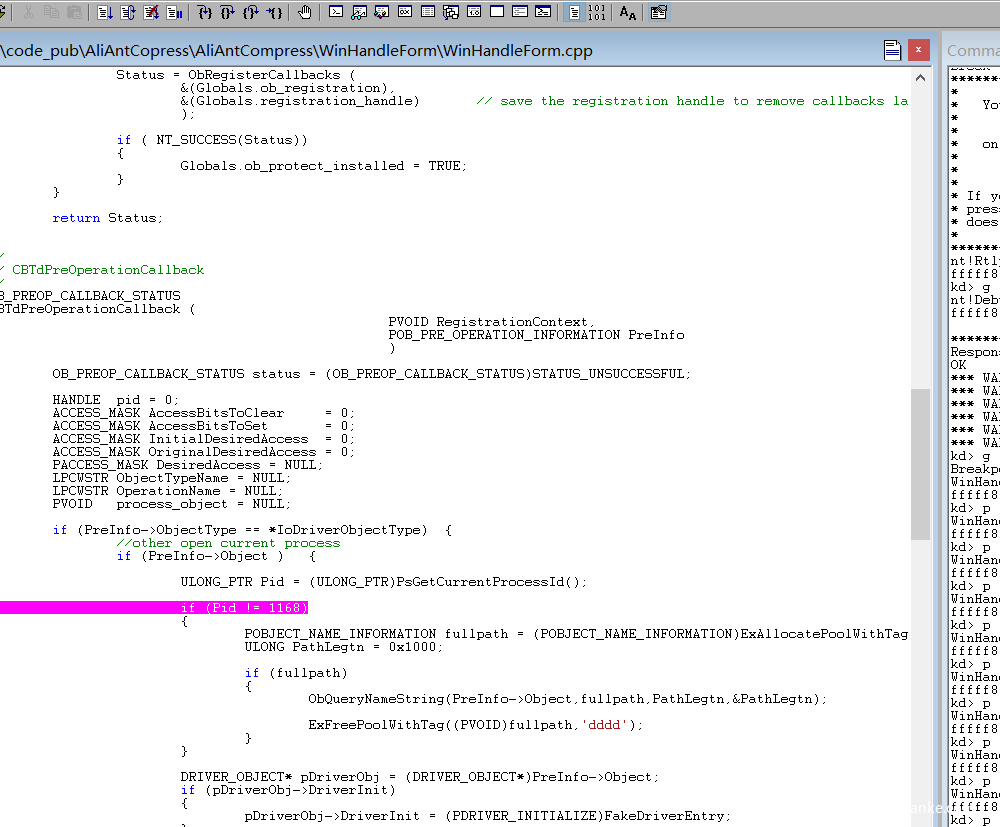The image size is (1000, 827).
Task: Open the Options dialog toolbar icon
Action: tap(658, 13)
